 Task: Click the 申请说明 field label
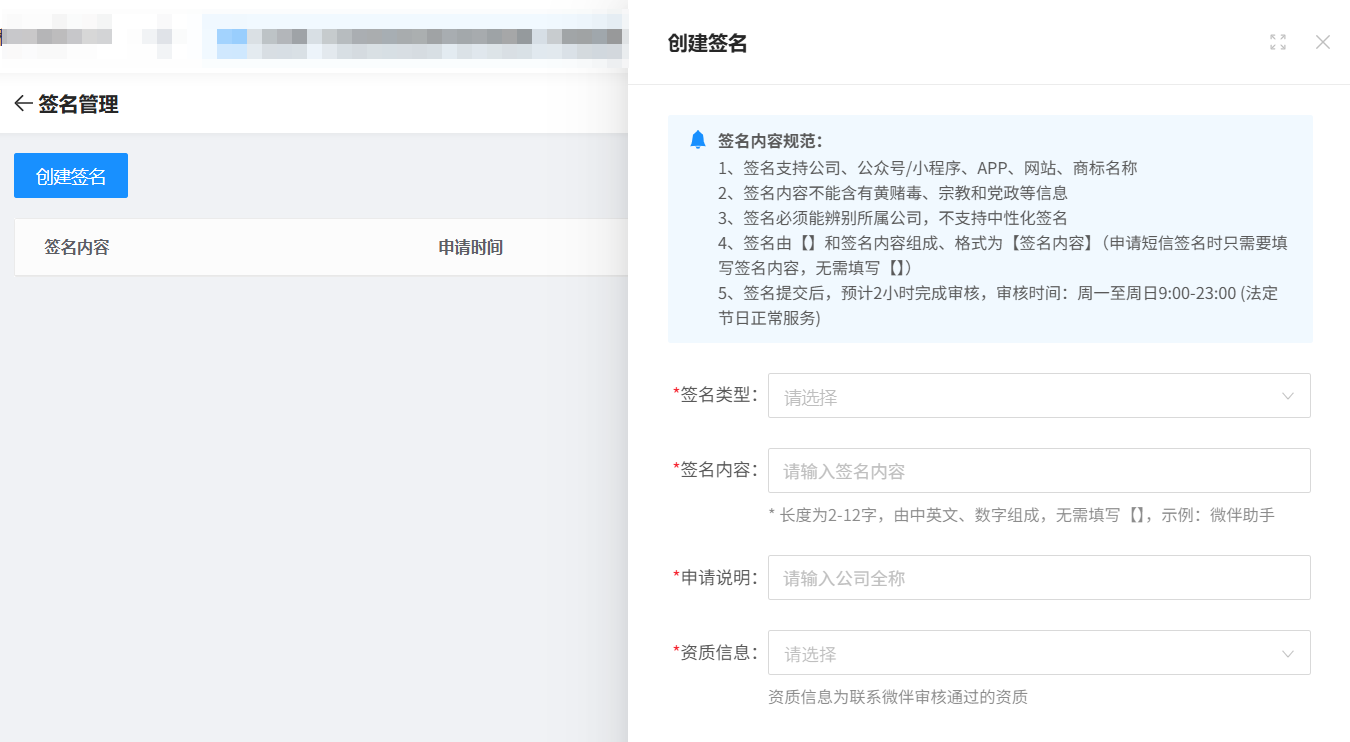coord(715,577)
